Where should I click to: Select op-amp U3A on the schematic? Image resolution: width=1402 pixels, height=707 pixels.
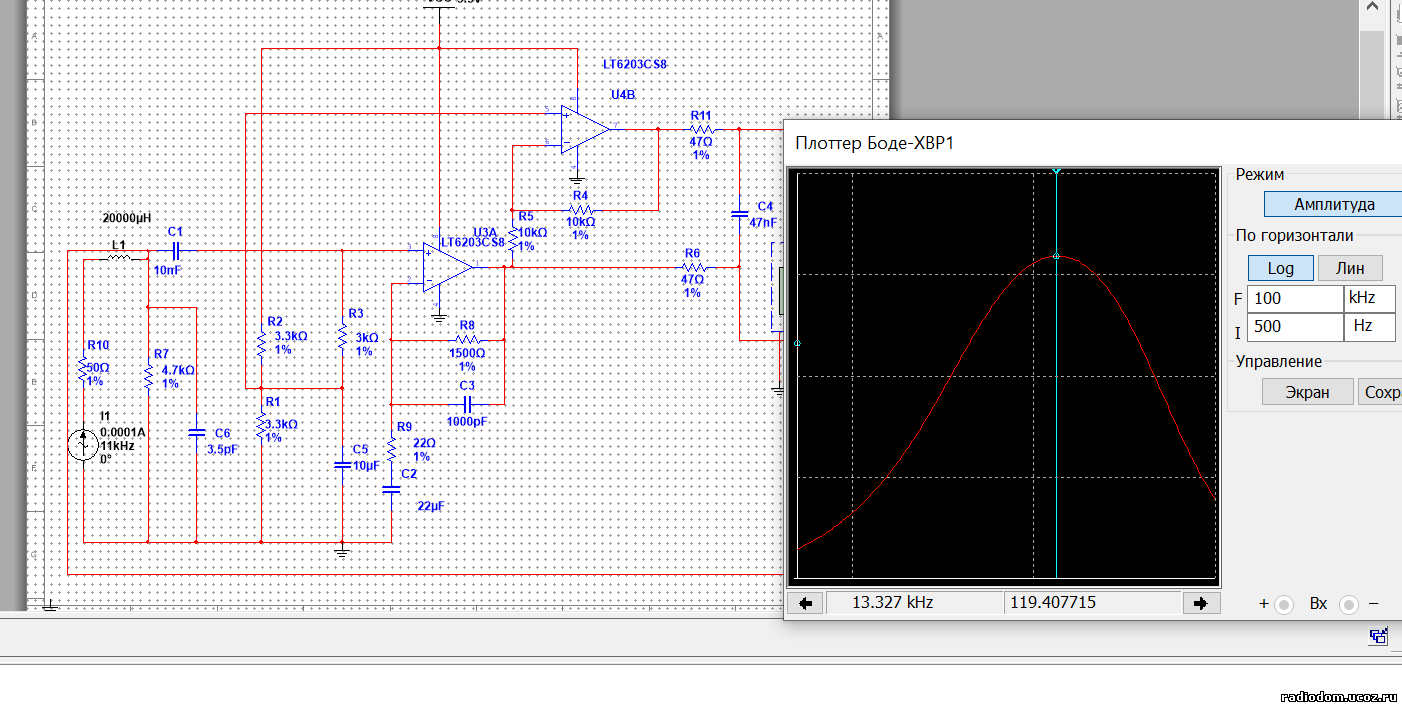click(x=447, y=268)
